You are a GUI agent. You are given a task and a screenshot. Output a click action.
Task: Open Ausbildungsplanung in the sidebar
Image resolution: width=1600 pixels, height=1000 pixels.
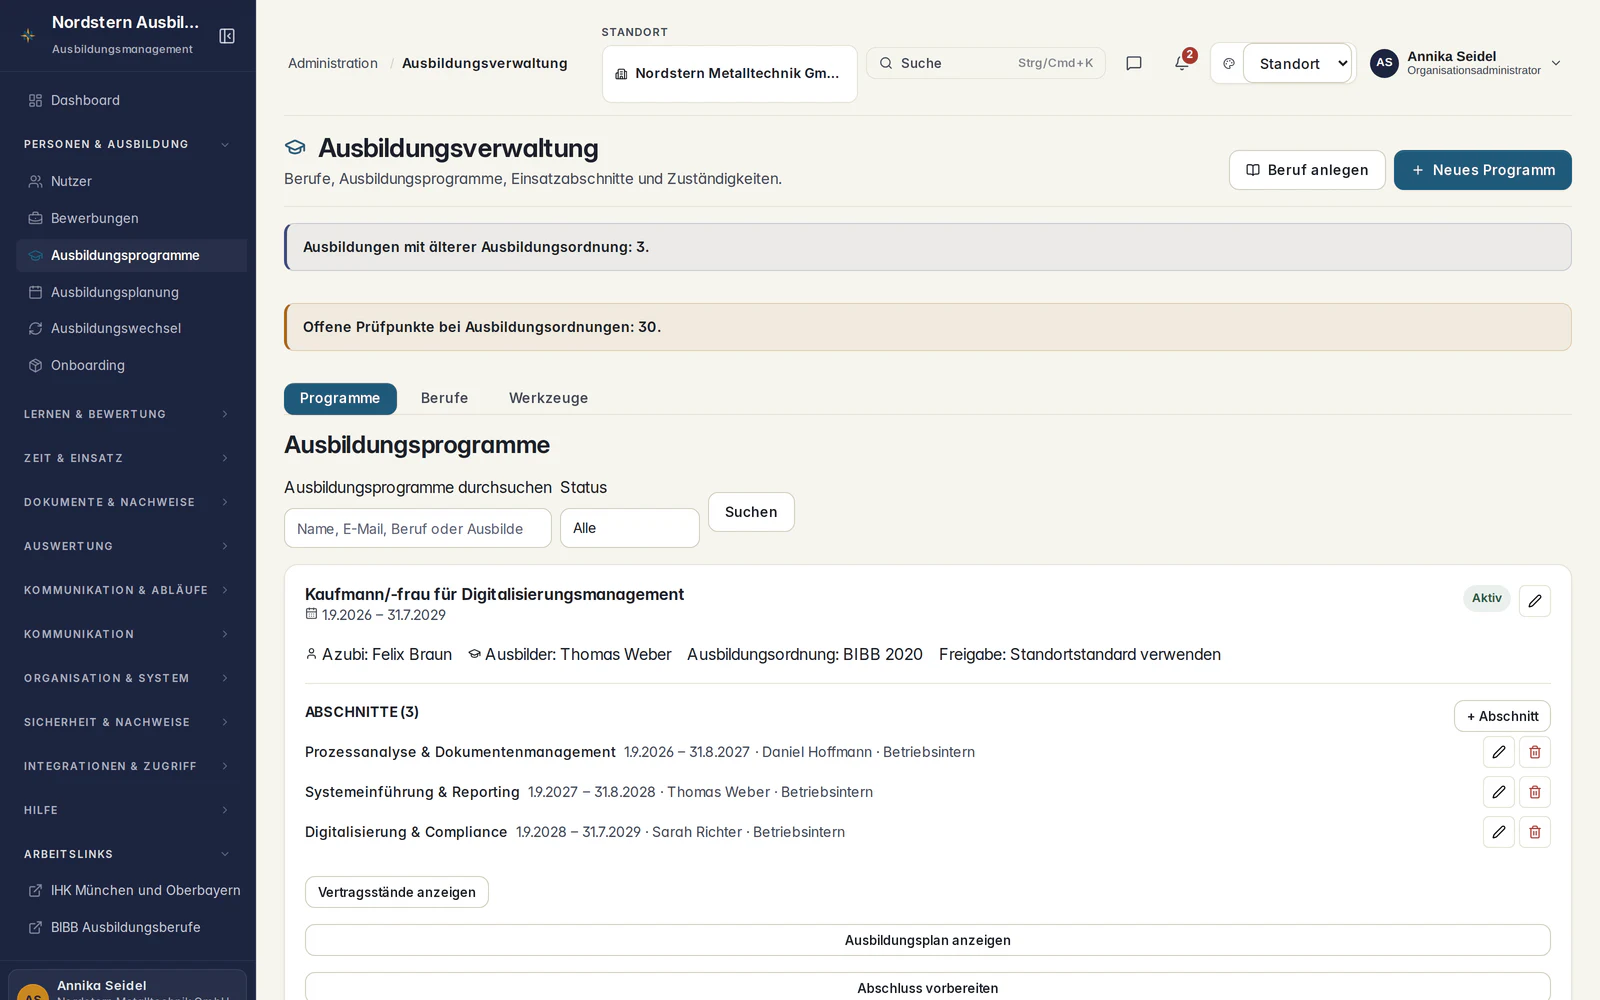click(131, 292)
